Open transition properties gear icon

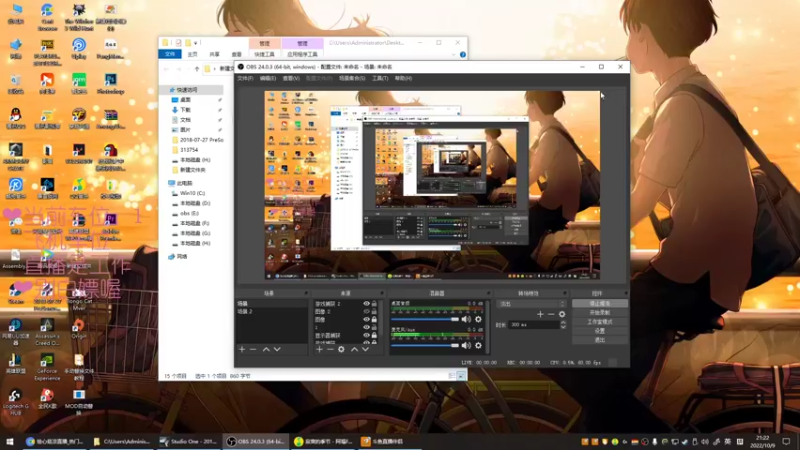(x=562, y=314)
